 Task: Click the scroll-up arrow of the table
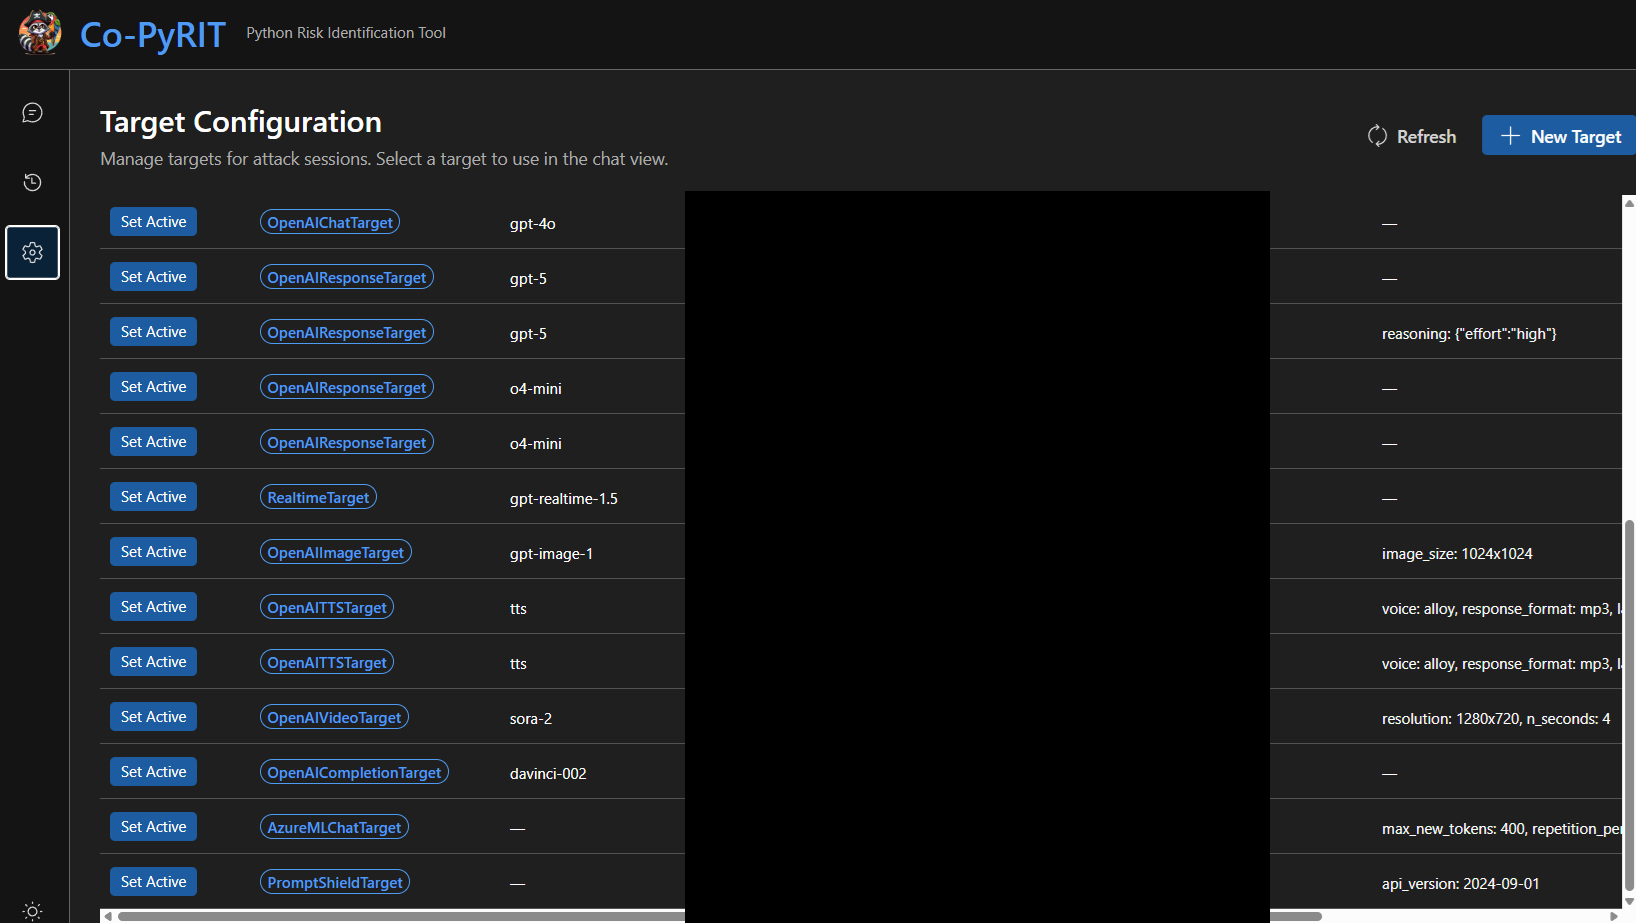[x=1629, y=203]
